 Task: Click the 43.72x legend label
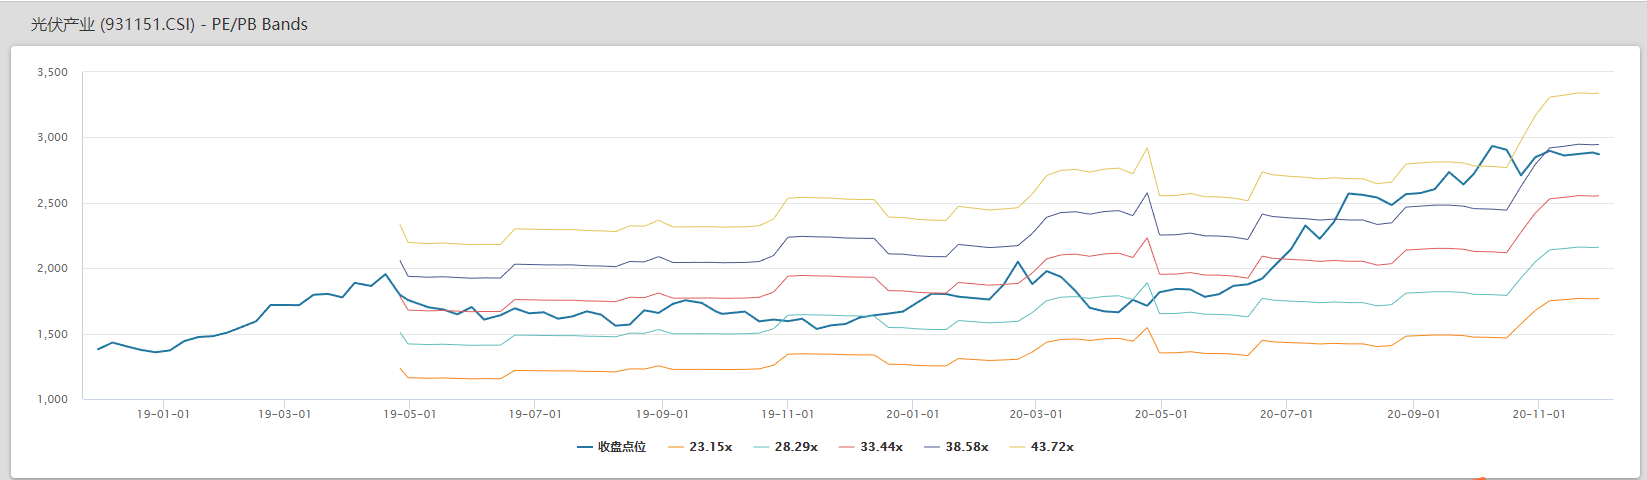click(1052, 447)
